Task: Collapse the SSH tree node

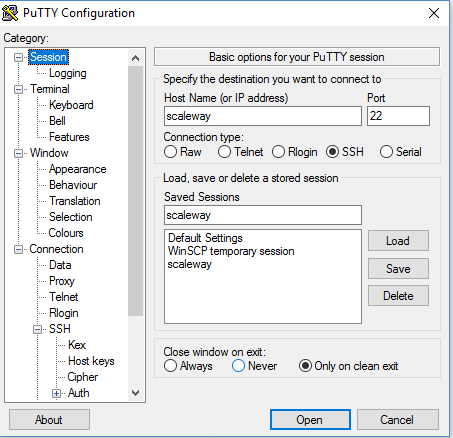Action: 37,330
